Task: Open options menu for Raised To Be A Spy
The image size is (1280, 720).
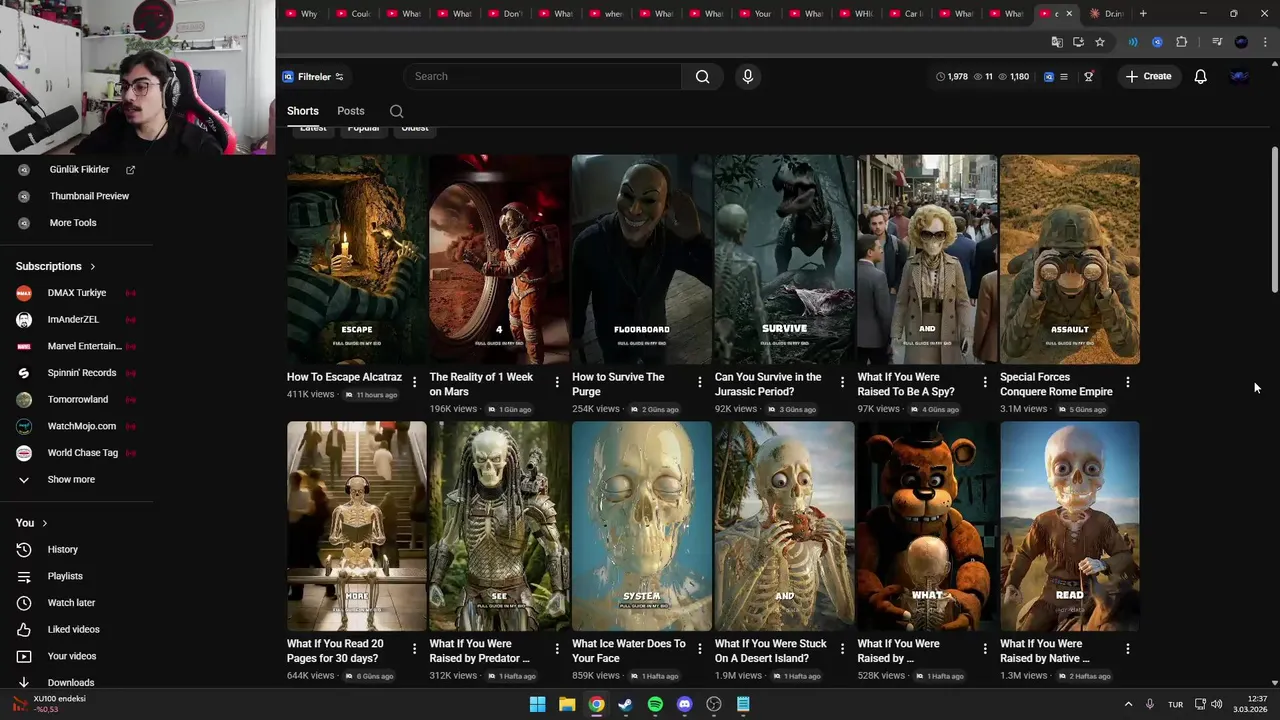Action: pos(985,383)
